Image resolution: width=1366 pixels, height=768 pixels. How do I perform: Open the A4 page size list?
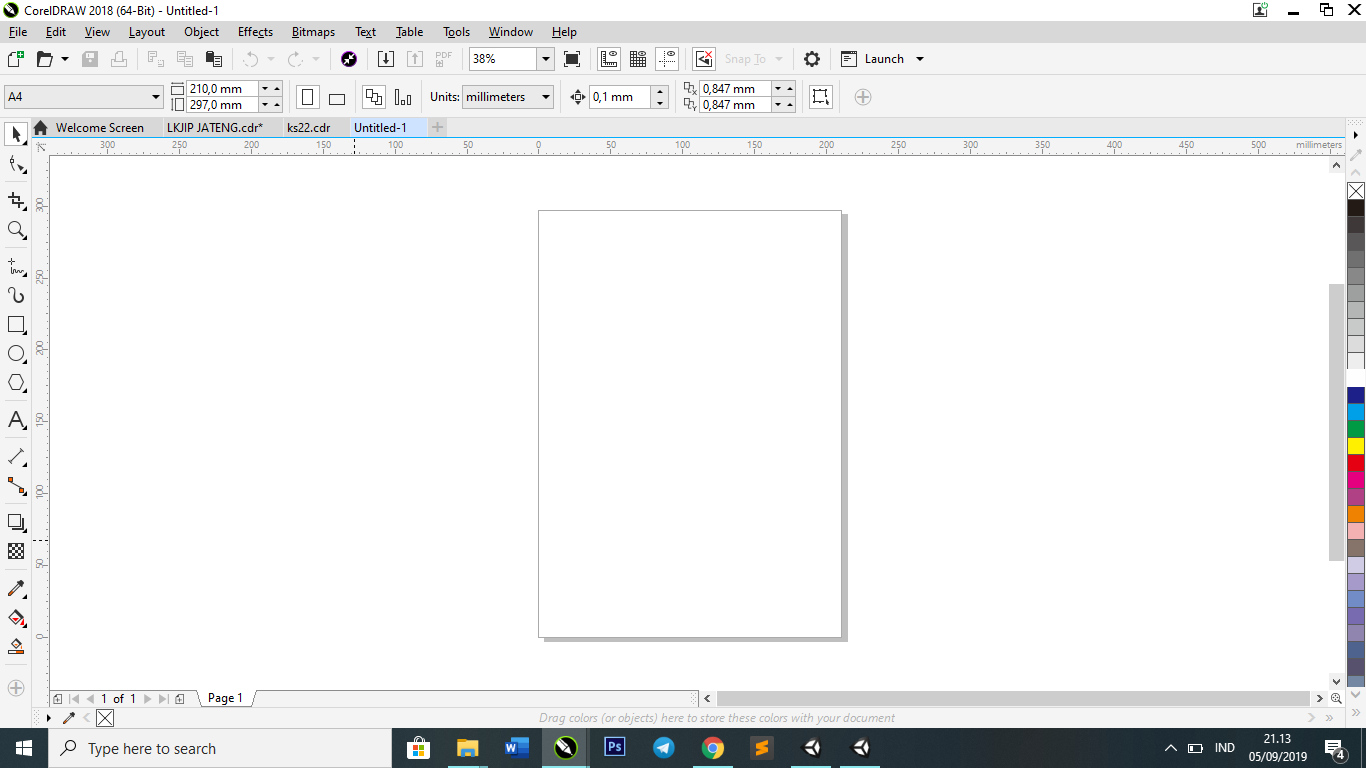click(155, 96)
